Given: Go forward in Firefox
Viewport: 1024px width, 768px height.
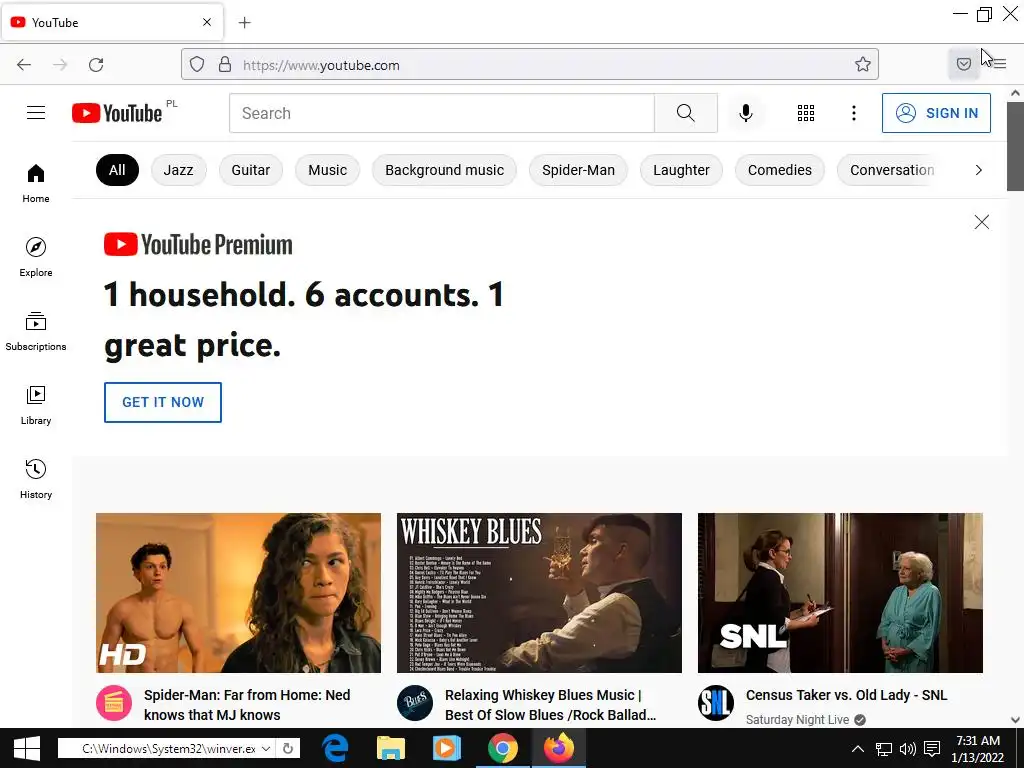Looking at the screenshot, I should coord(60,65).
